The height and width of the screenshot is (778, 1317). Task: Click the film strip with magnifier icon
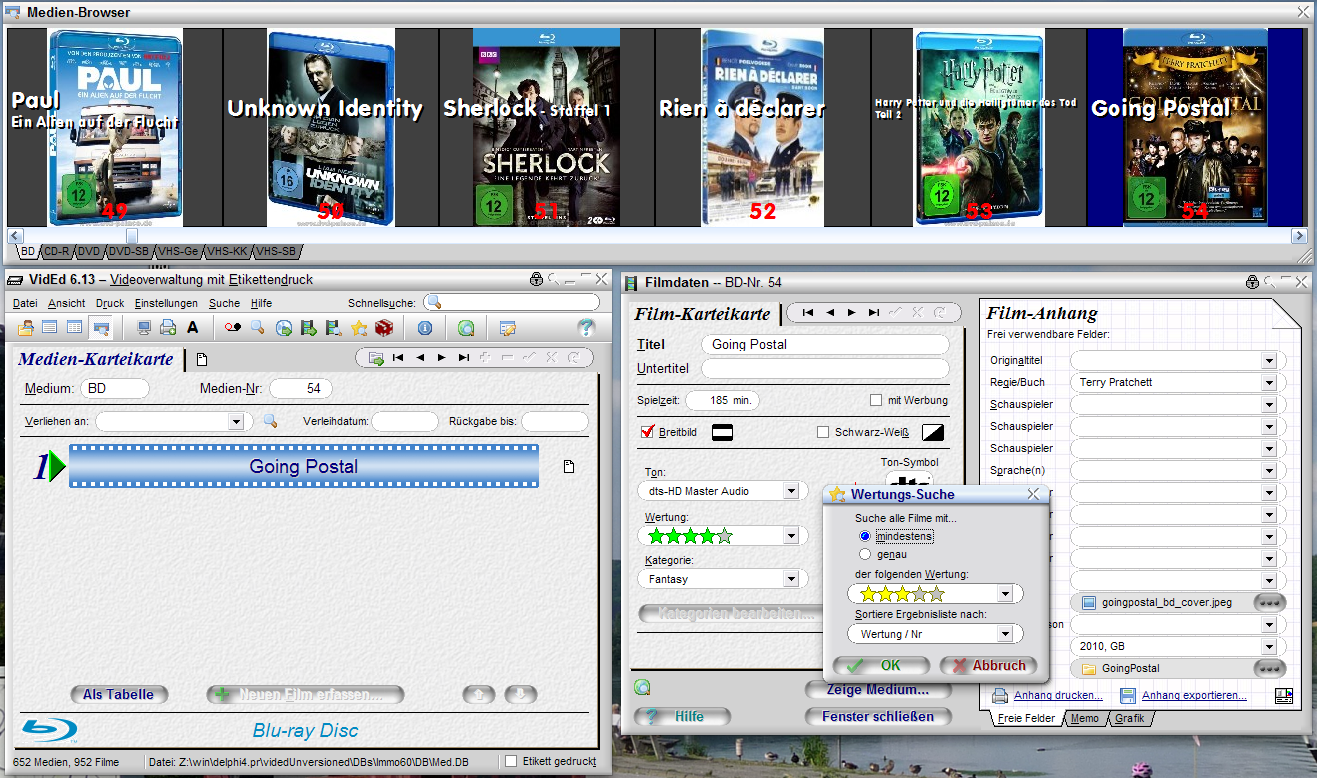coord(333,327)
